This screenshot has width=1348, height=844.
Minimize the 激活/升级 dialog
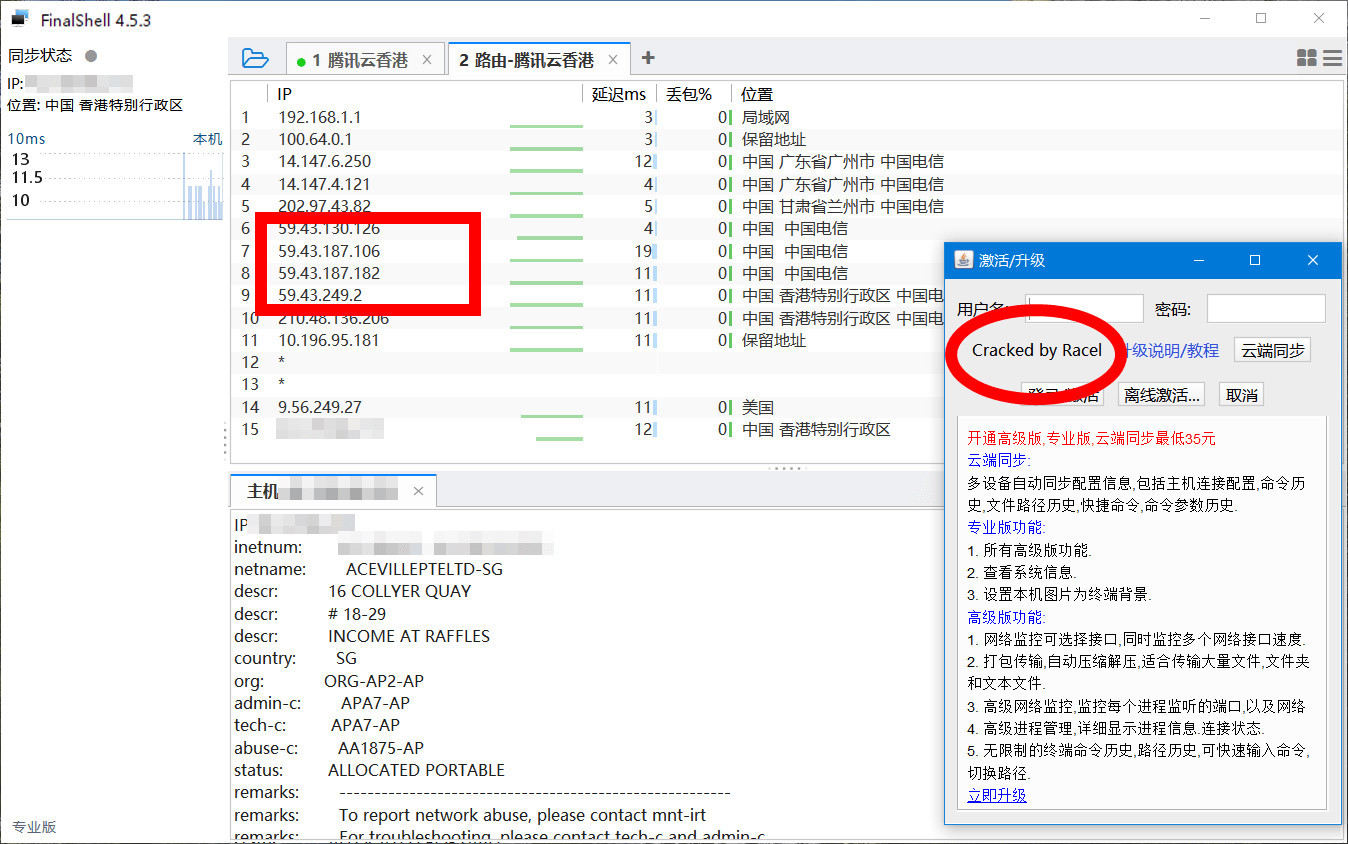(x=1197, y=260)
